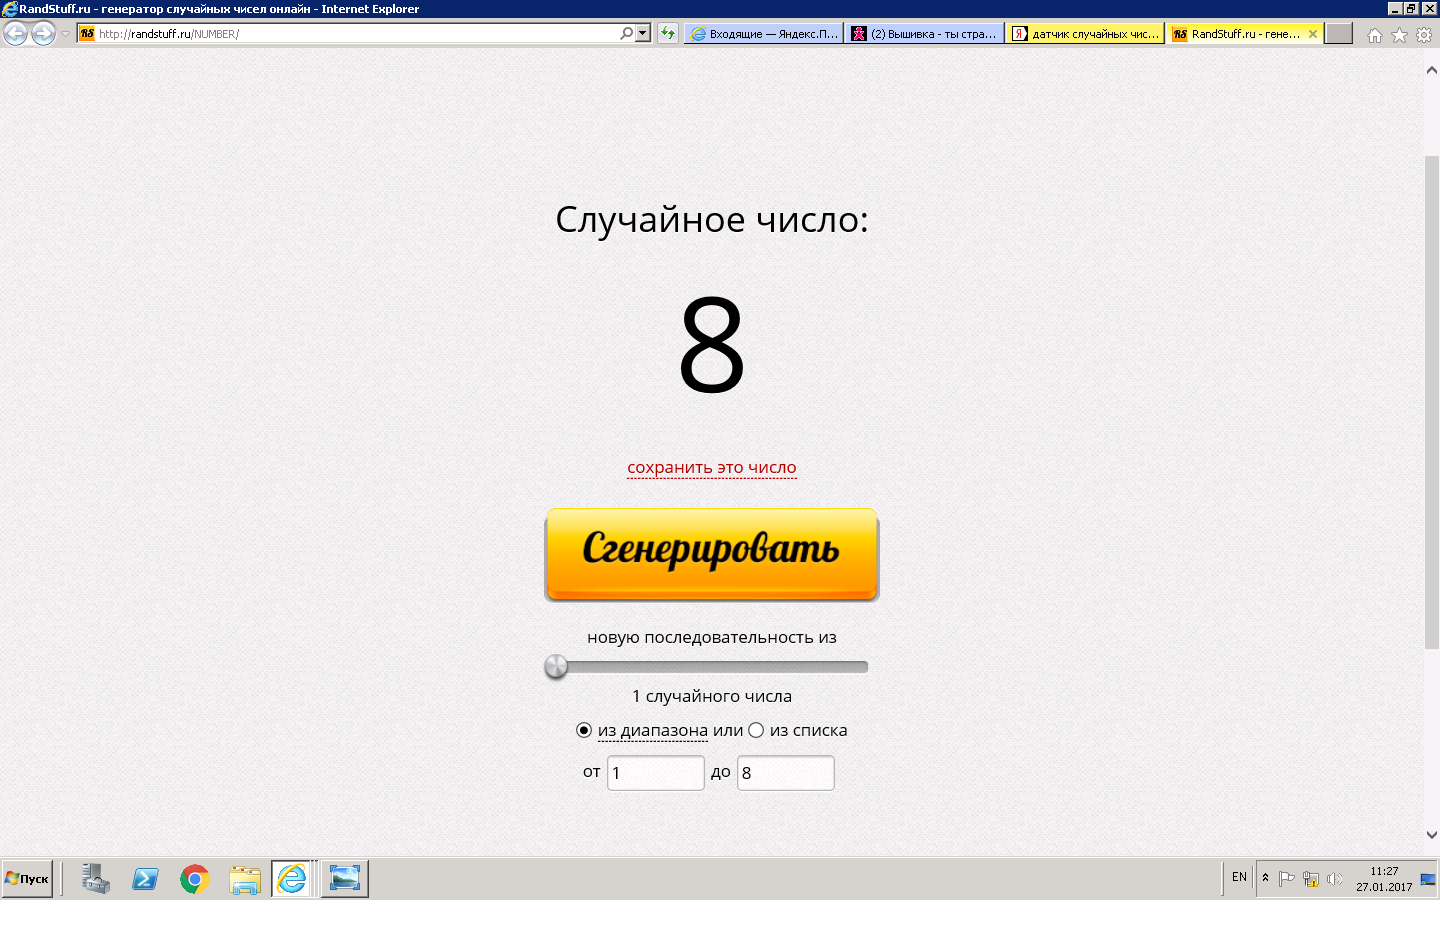Open the browser Home page icon
Viewport: 1440px width, 934px height.
(1375, 35)
